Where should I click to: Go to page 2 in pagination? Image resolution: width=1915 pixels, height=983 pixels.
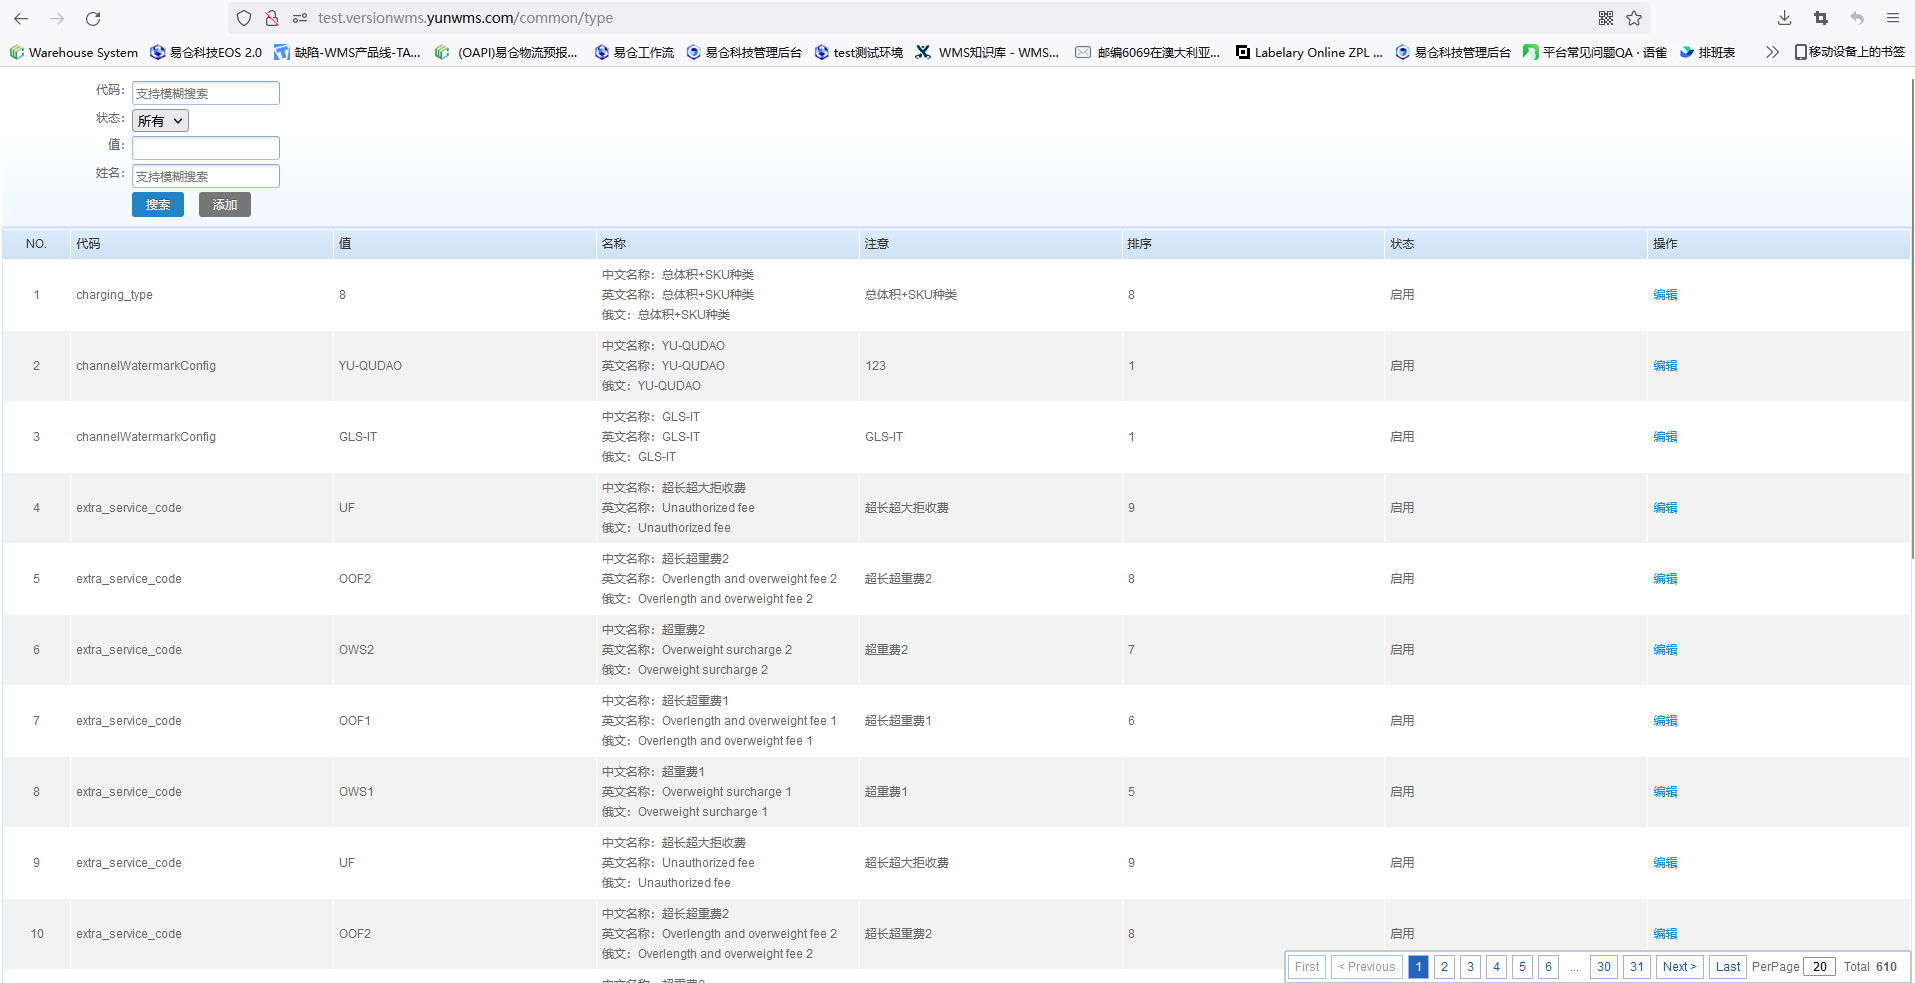(x=1444, y=967)
